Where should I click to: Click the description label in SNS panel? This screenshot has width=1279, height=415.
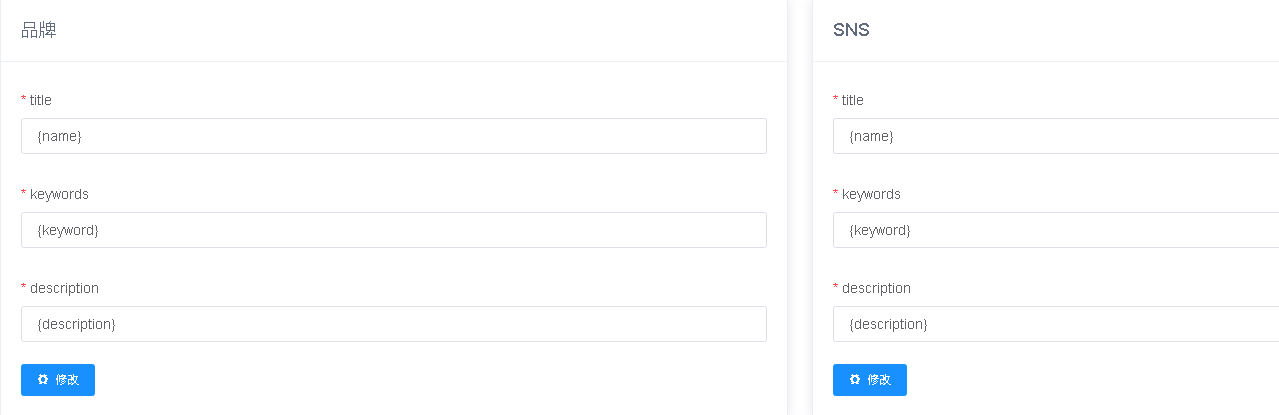tap(876, 288)
